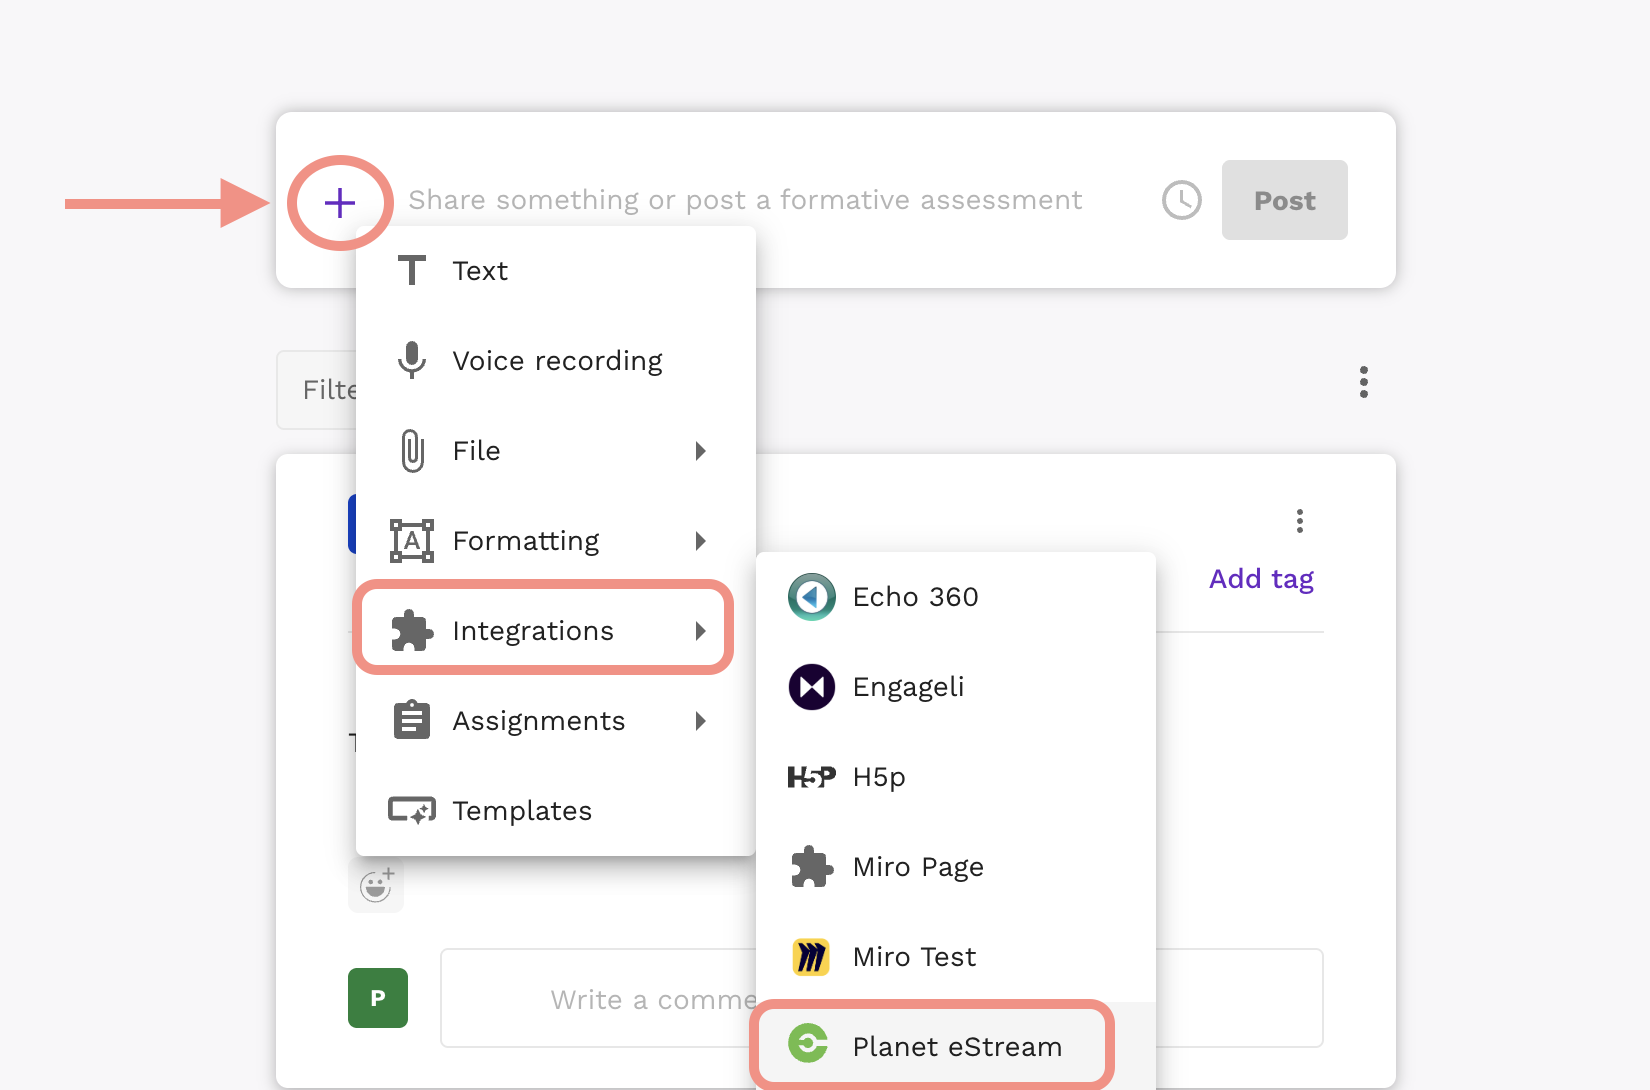1650x1090 pixels.
Task: Choose Templates from the add menu
Action: (556, 811)
